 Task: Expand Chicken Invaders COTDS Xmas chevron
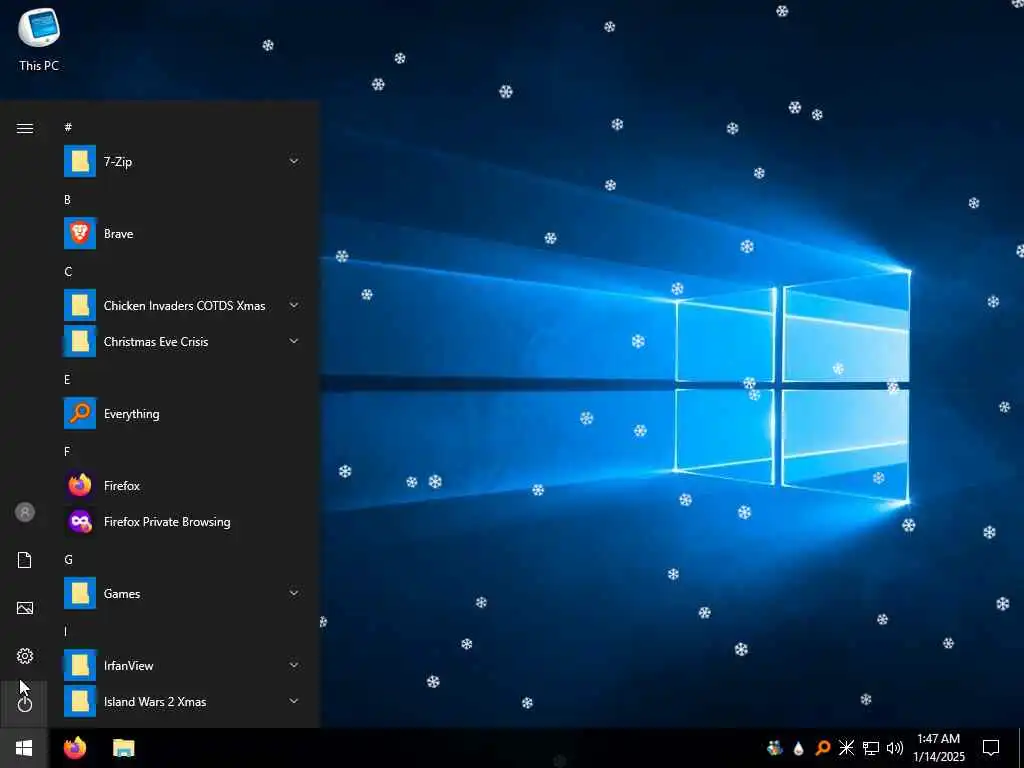(x=294, y=305)
